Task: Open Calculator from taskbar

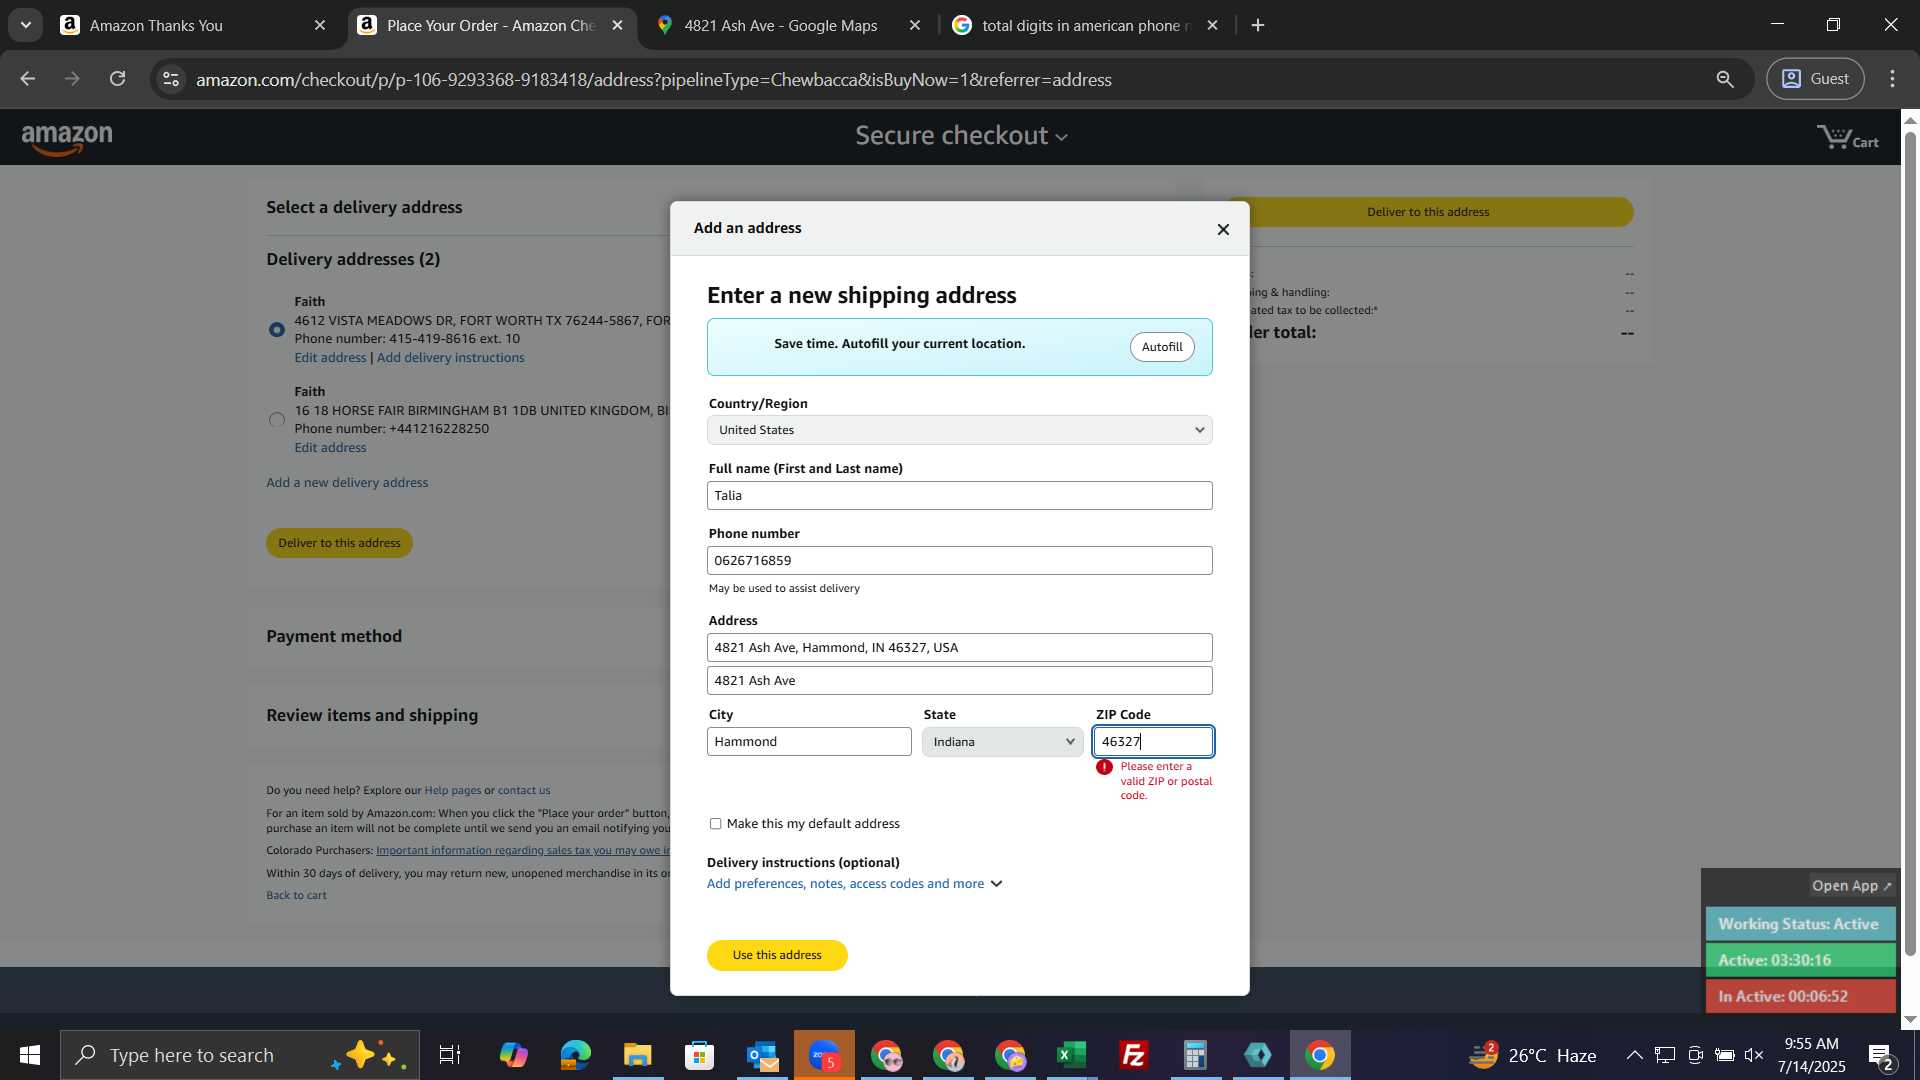Action: click(x=1196, y=1055)
